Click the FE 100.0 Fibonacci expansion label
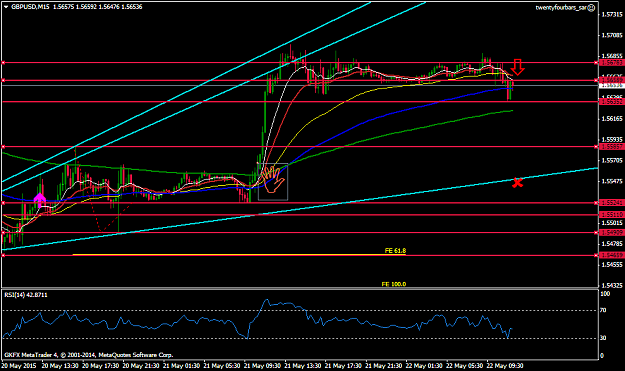Viewport: 625px width, 371px height. [394, 284]
